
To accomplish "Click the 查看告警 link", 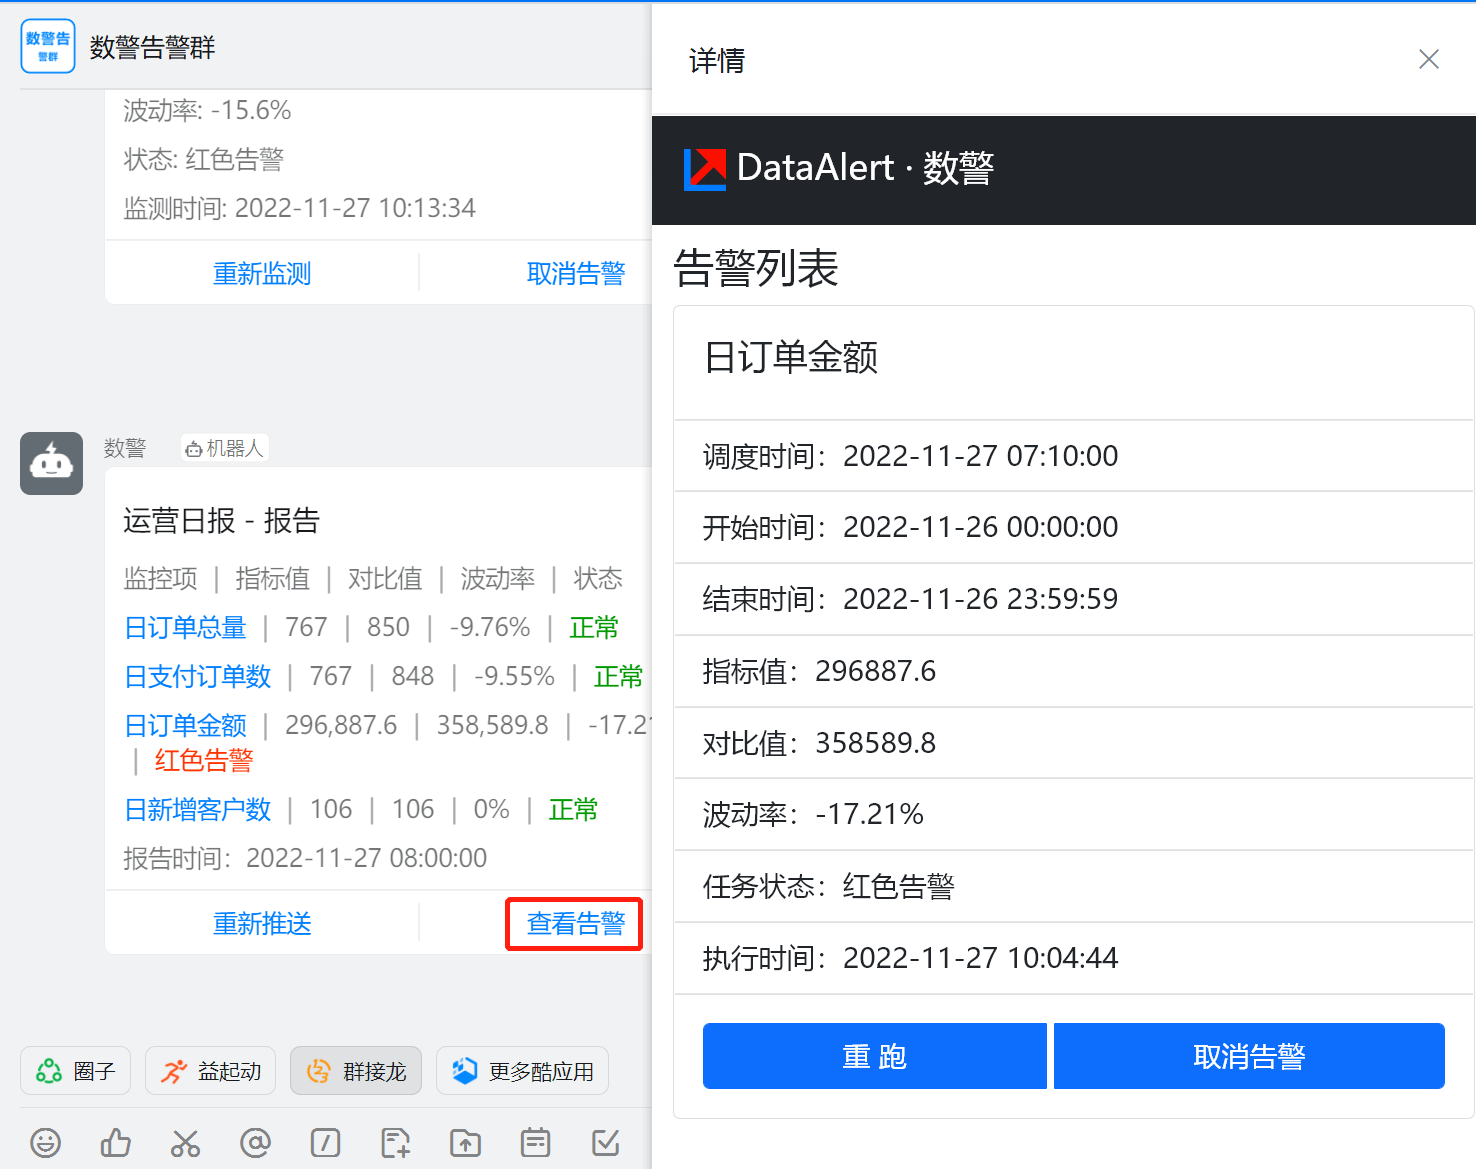I will (574, 924).
